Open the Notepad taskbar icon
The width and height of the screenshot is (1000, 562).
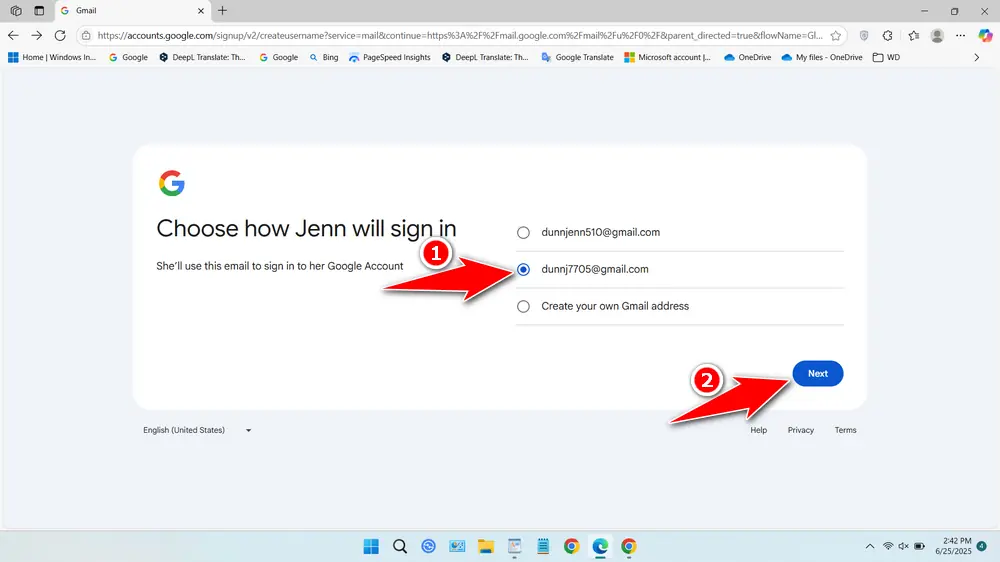tap(543, 547)
